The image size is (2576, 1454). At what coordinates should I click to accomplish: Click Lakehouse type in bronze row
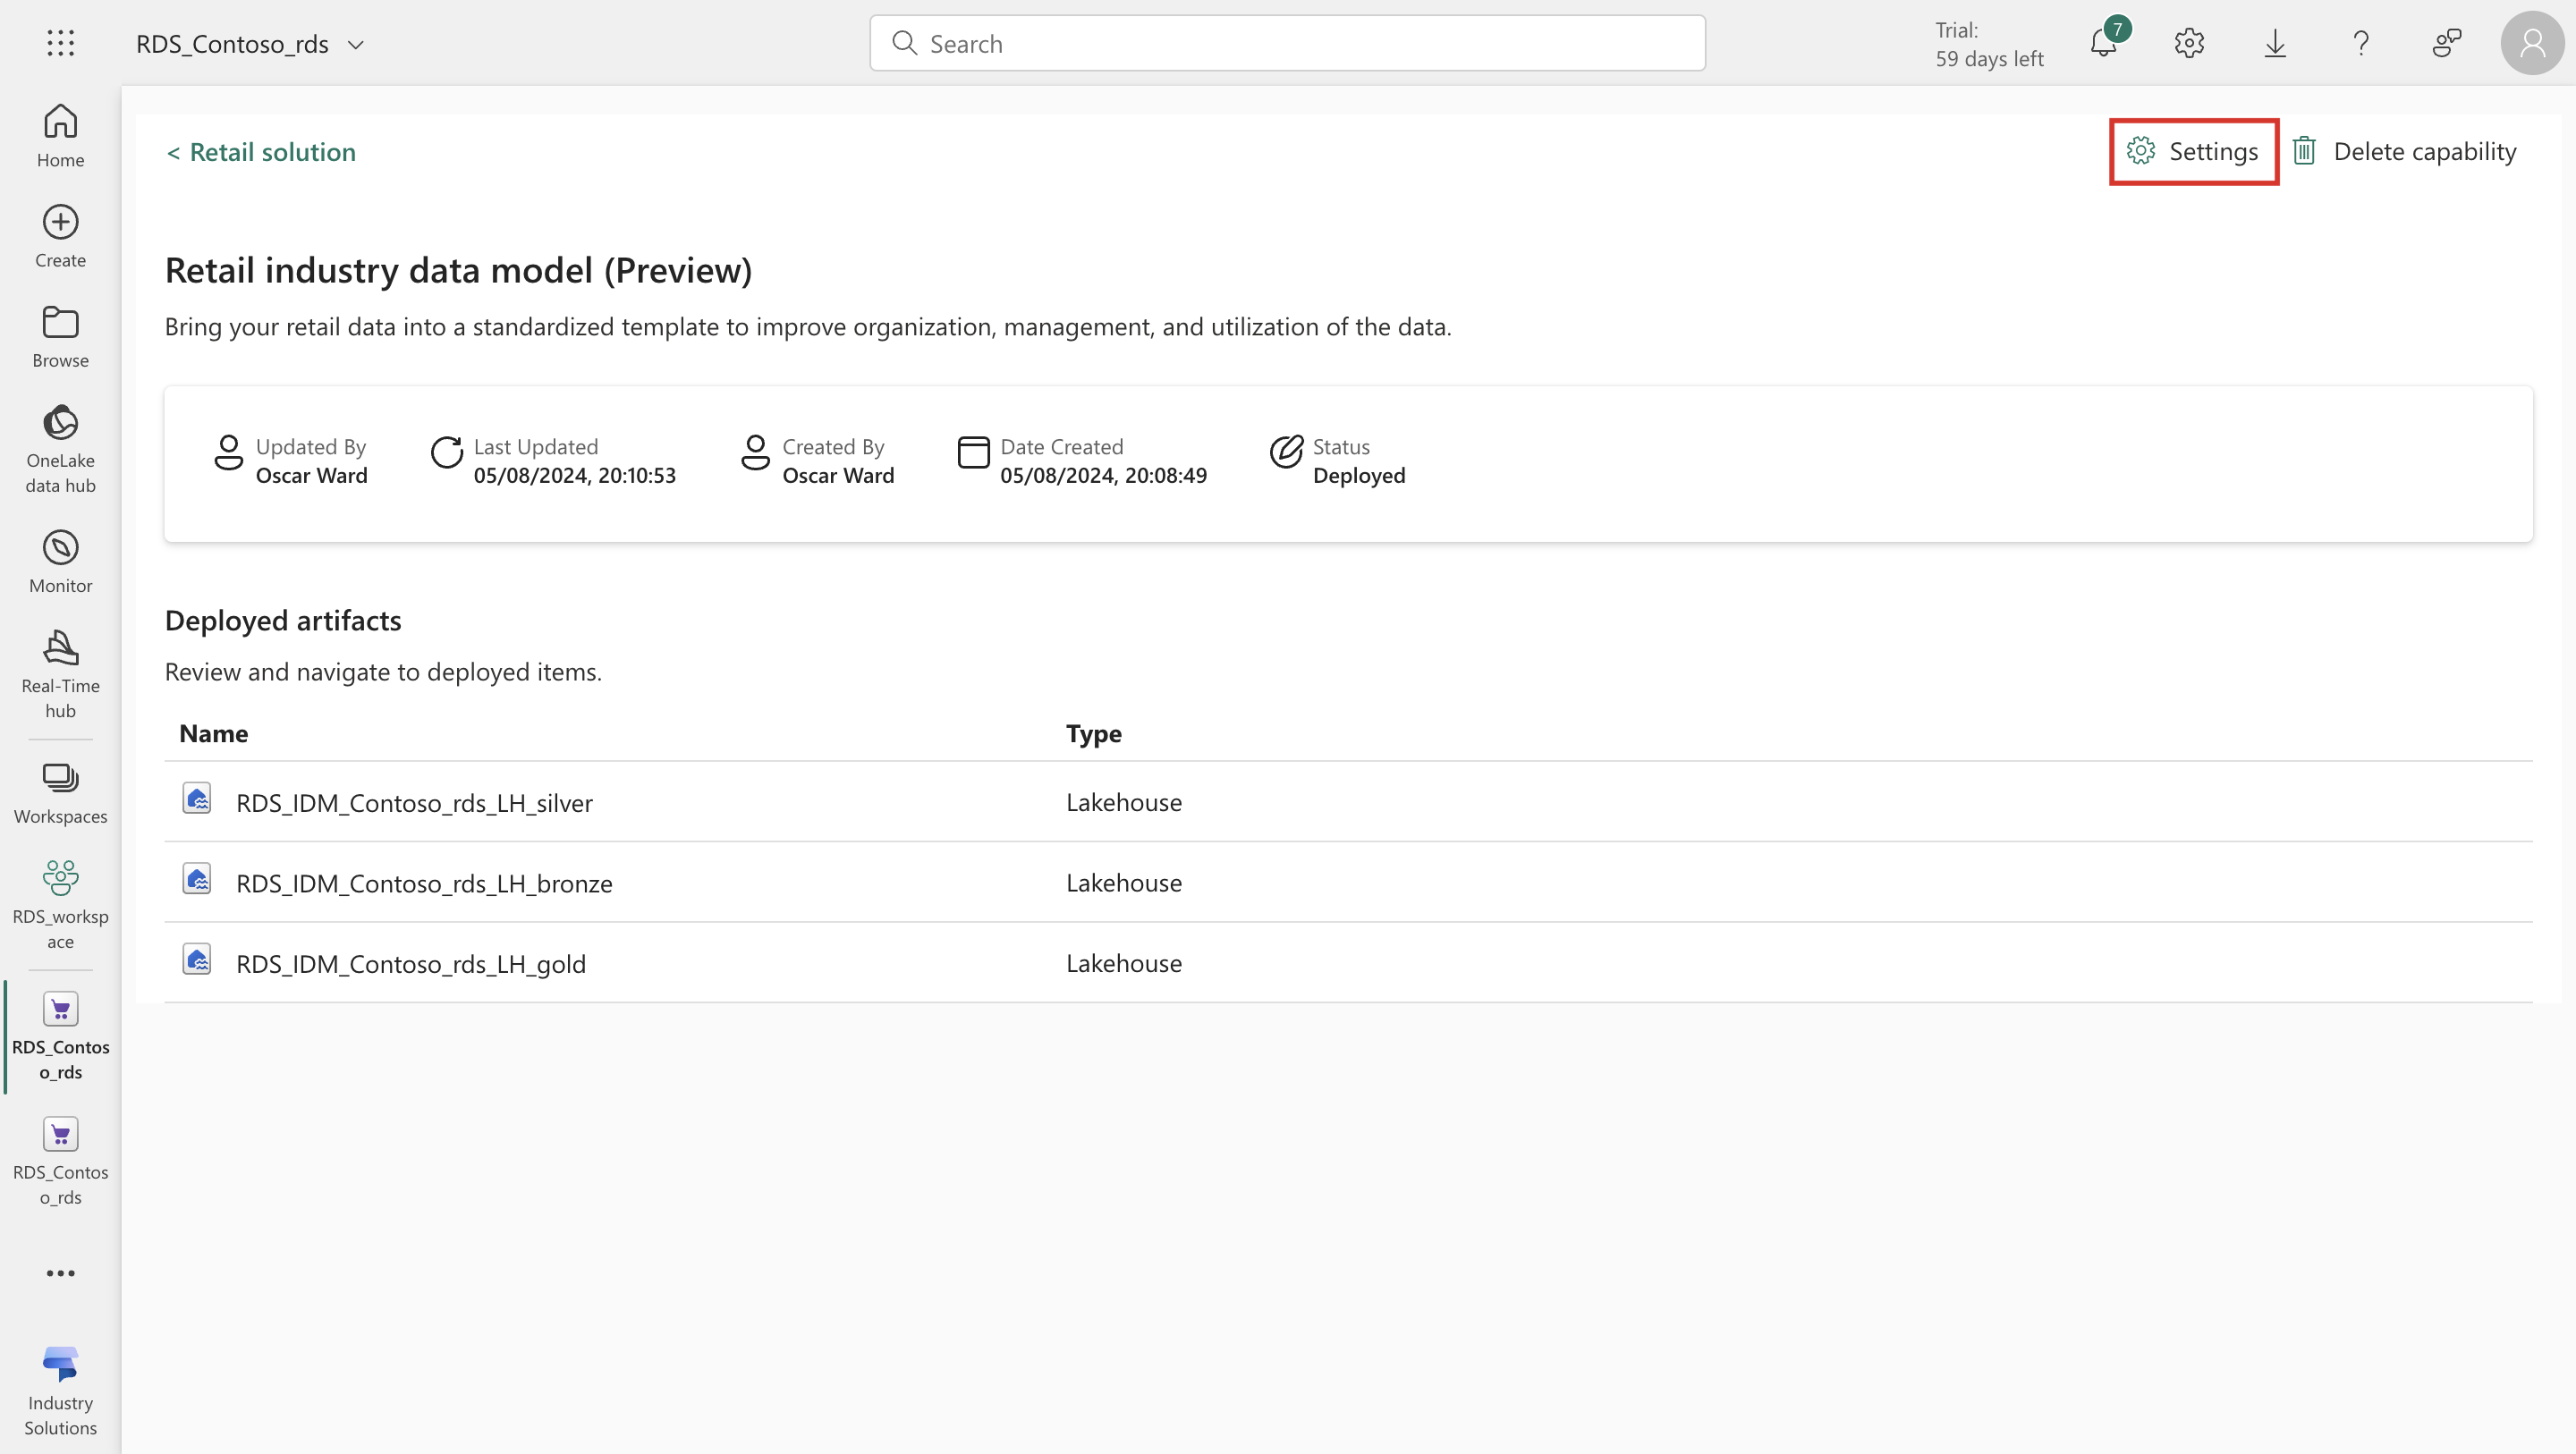tap(1123, 882)
